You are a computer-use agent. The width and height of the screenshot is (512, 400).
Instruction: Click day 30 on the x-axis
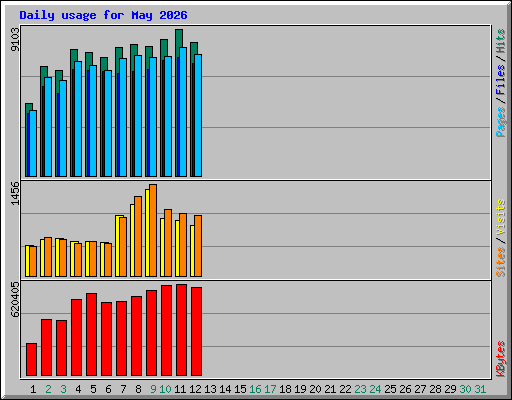coord(465,389)
